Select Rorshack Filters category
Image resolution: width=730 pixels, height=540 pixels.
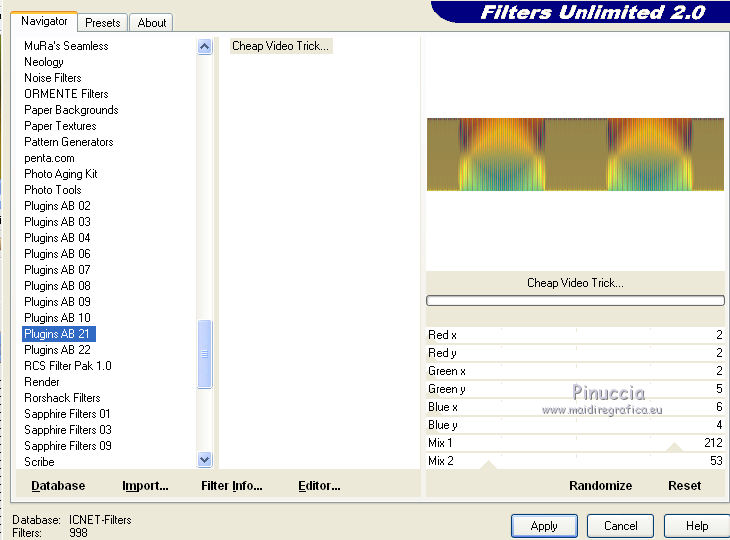pos(62,398)
